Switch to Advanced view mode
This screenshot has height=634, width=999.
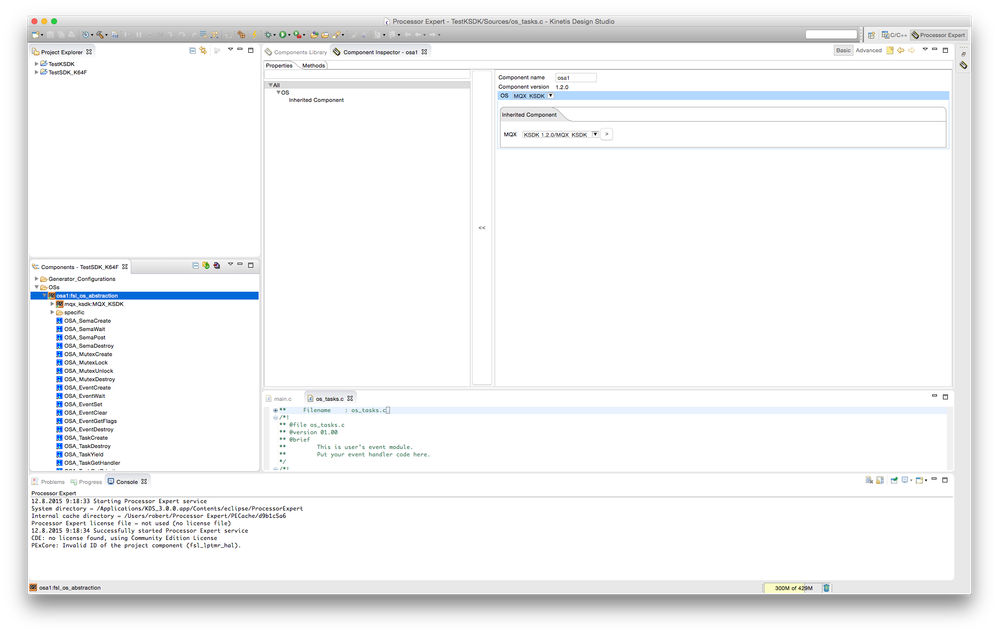[x=868, y=50]
